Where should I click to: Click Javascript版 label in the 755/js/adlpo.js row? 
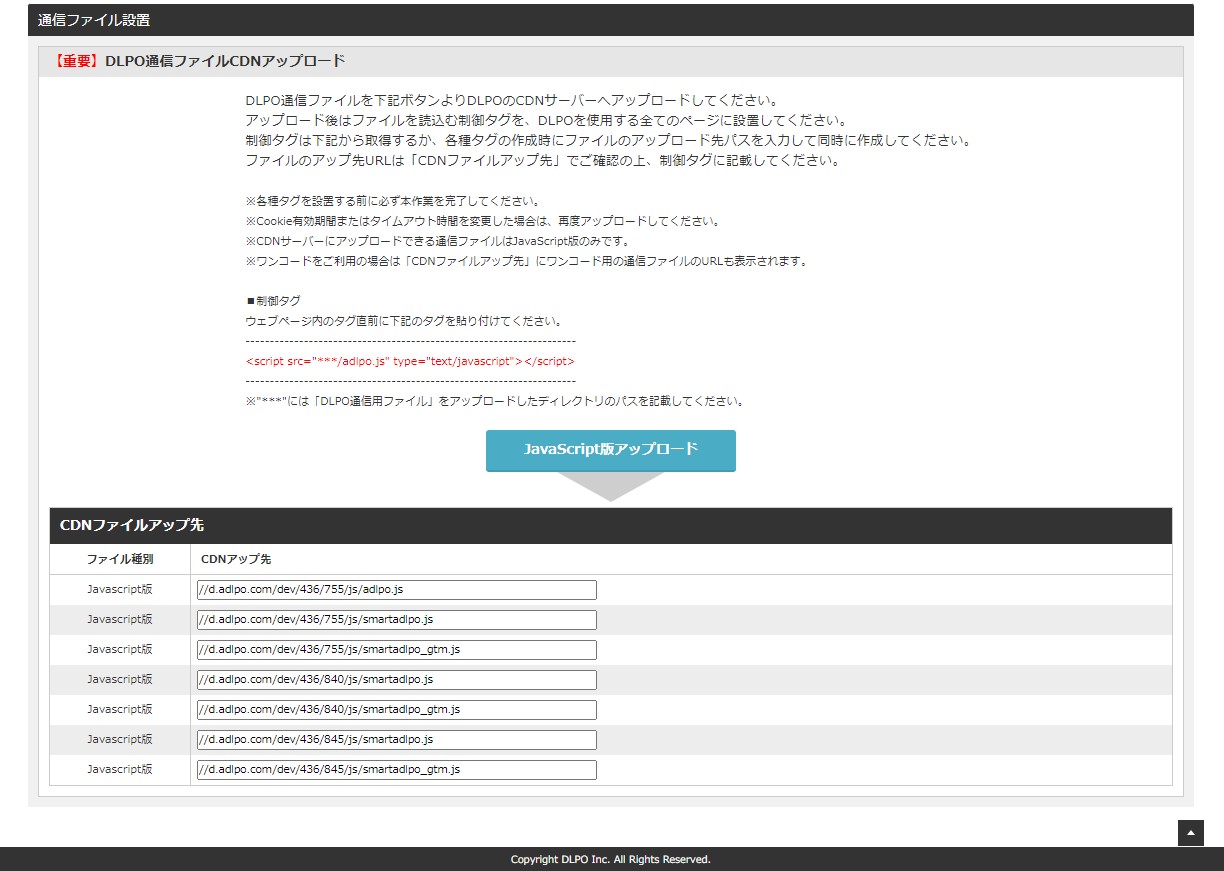point(120,590)
